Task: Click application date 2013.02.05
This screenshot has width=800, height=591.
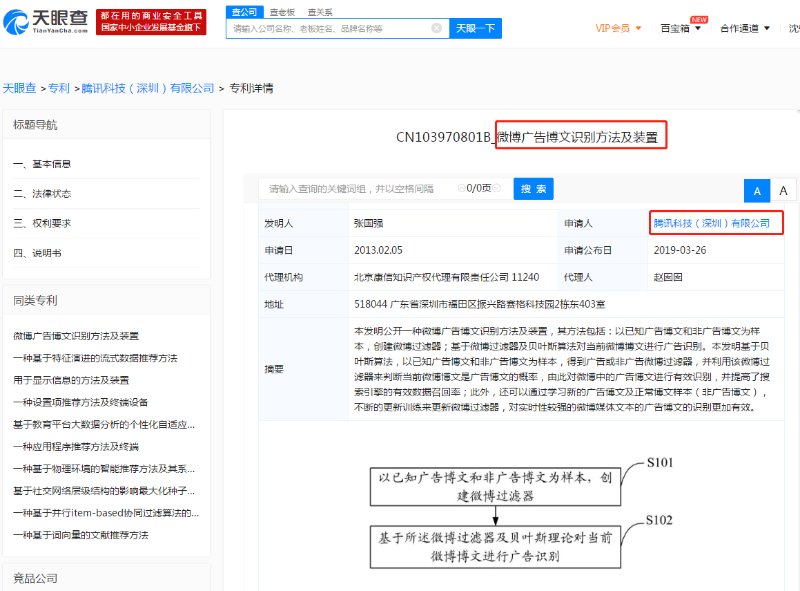Action: pyautogui.click(x=378, y=250)
